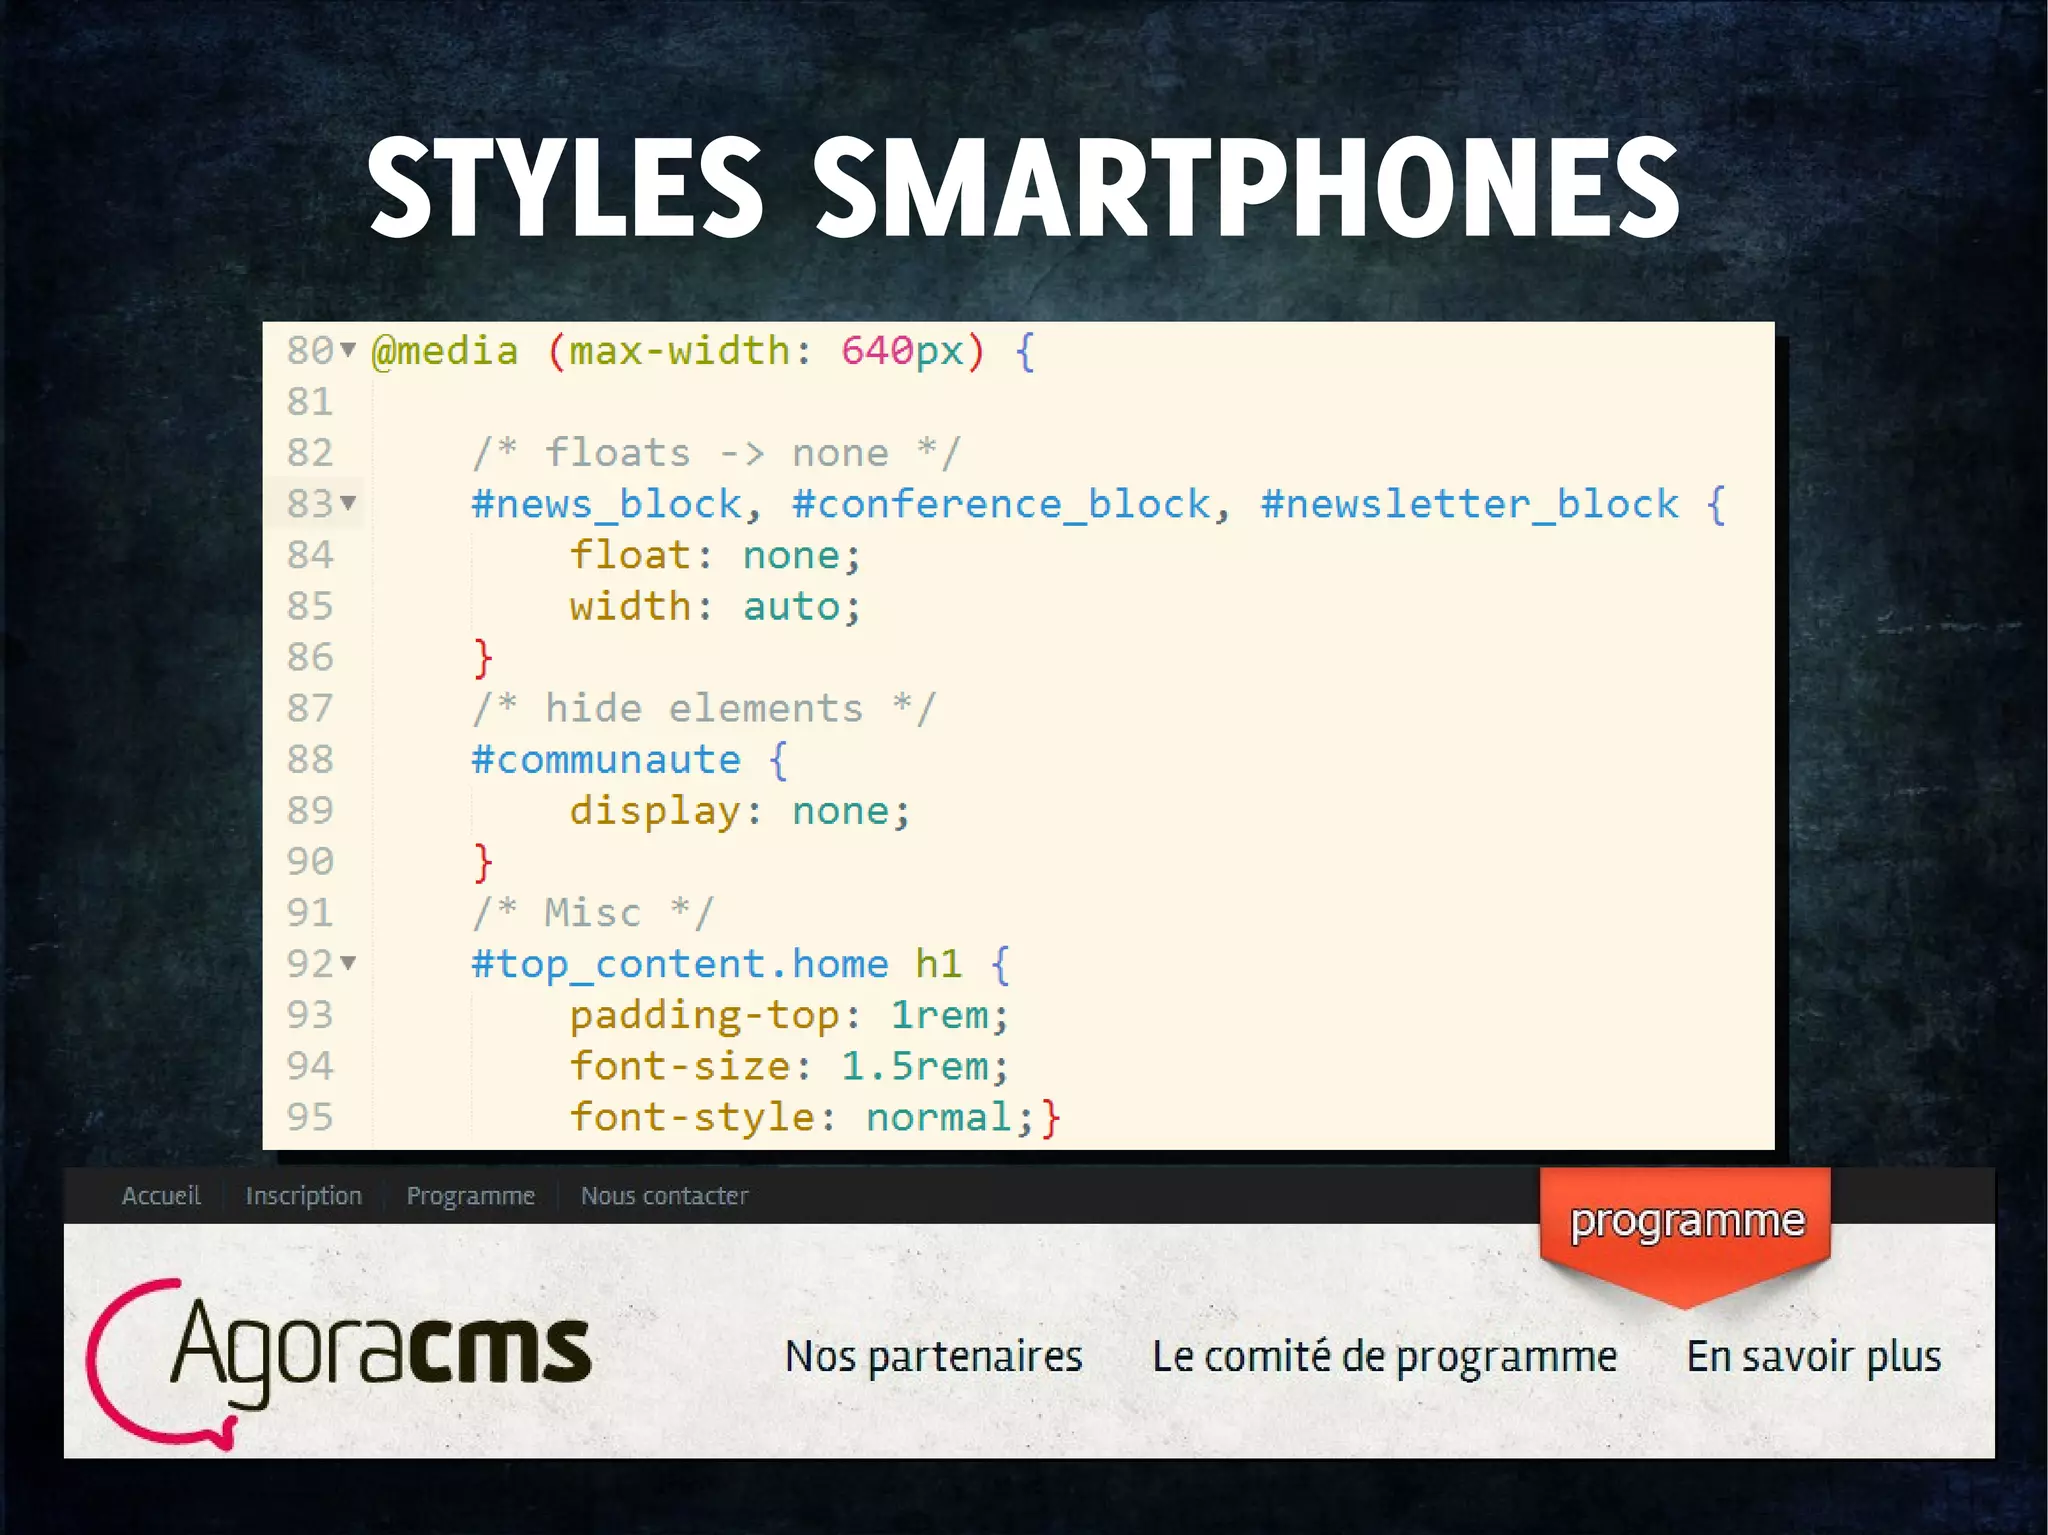Click line number 86 in gutter
Screen dimensions: 2048x1535
[x=310, y=657]
